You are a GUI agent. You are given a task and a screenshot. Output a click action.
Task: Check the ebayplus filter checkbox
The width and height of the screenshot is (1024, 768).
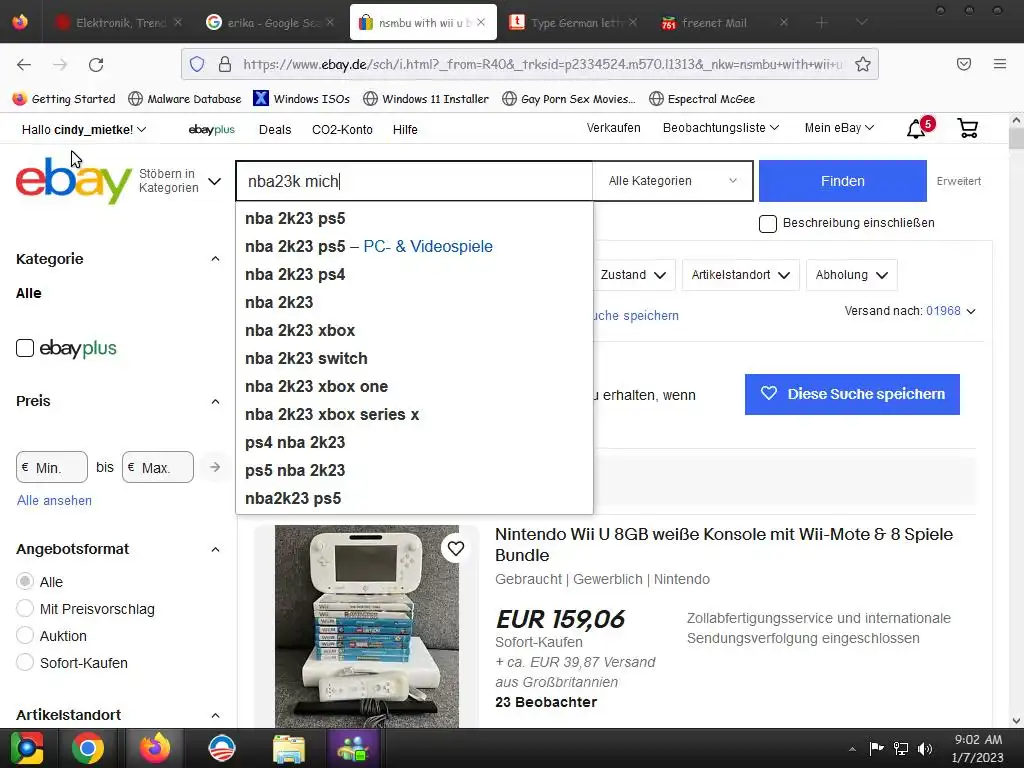[x=25, y=348]
